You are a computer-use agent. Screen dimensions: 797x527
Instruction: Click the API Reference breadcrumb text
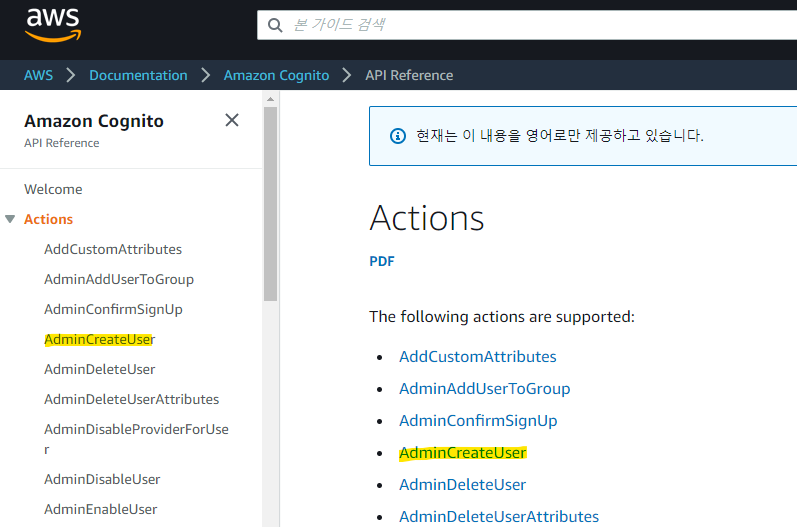click(x=409, y=75)
